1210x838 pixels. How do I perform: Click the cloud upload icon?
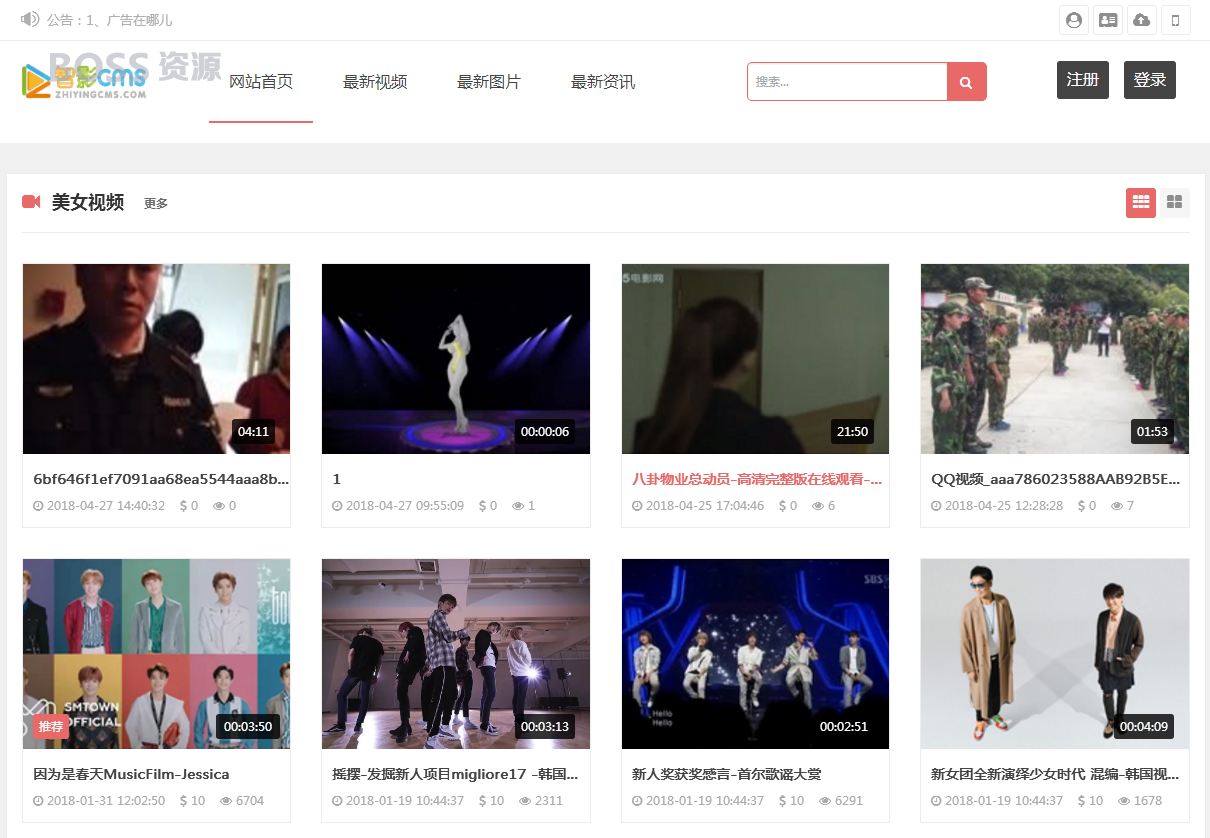pyautogui.click(x=1142, y=20)
